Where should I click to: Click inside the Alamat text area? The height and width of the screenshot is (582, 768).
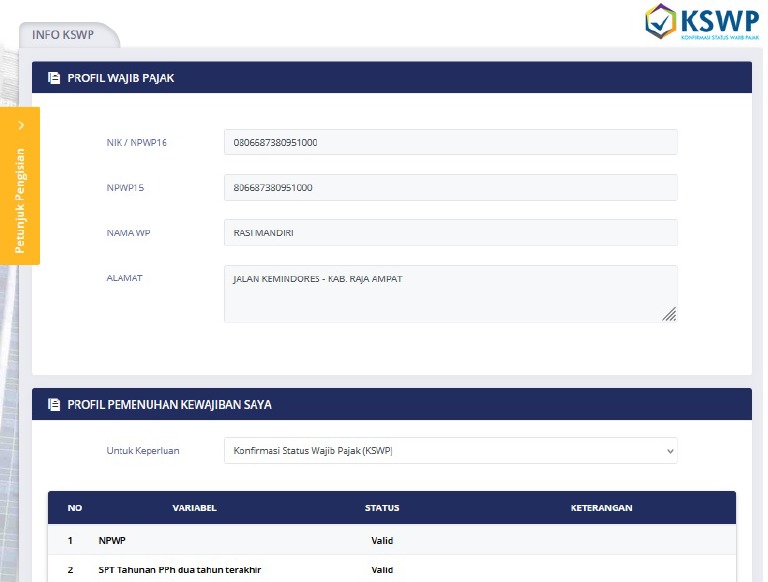[x=440, y=293]
